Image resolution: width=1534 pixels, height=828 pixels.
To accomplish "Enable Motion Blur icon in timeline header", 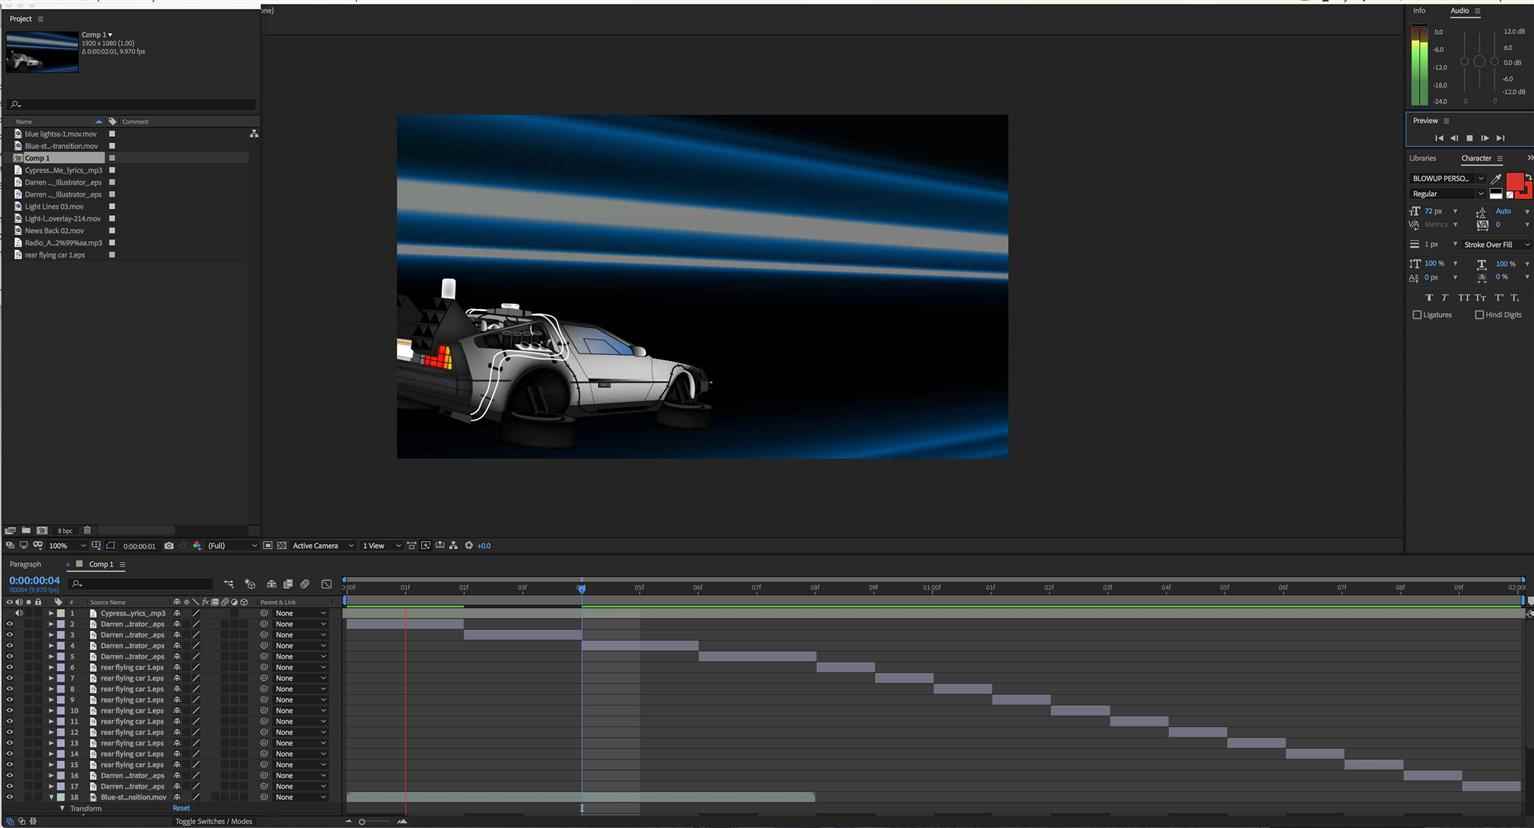I will coord(304,584).
